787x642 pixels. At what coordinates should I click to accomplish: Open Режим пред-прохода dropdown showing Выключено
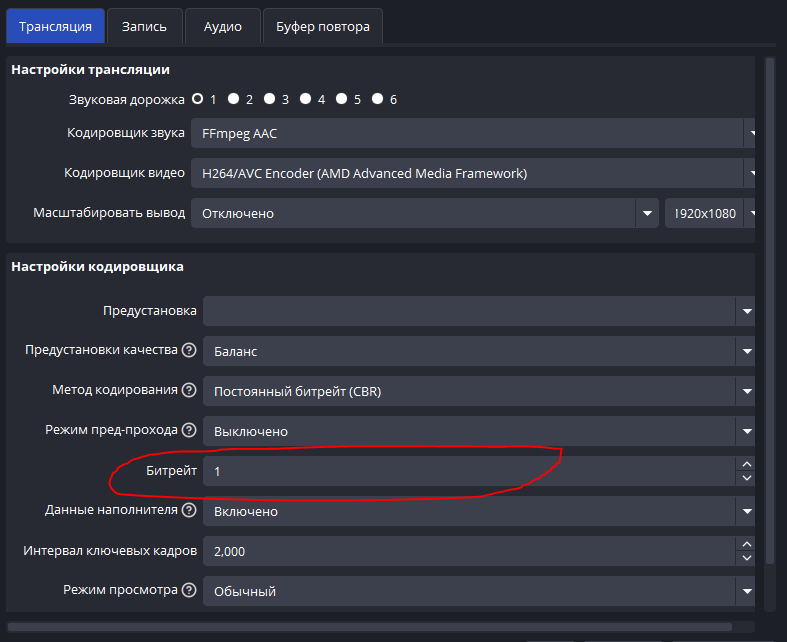click(x=479, y=431)
